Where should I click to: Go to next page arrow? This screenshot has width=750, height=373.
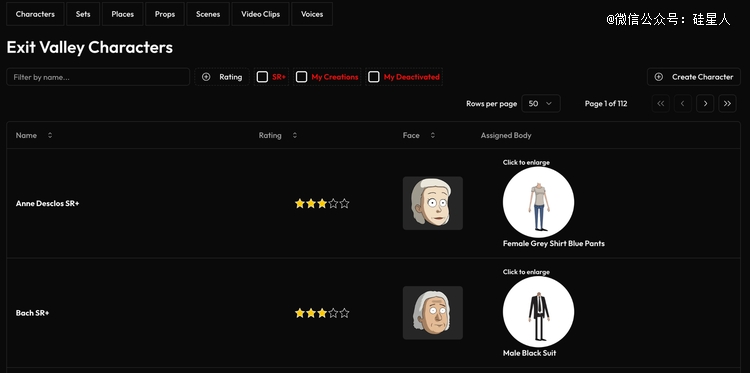click(705, 103)
